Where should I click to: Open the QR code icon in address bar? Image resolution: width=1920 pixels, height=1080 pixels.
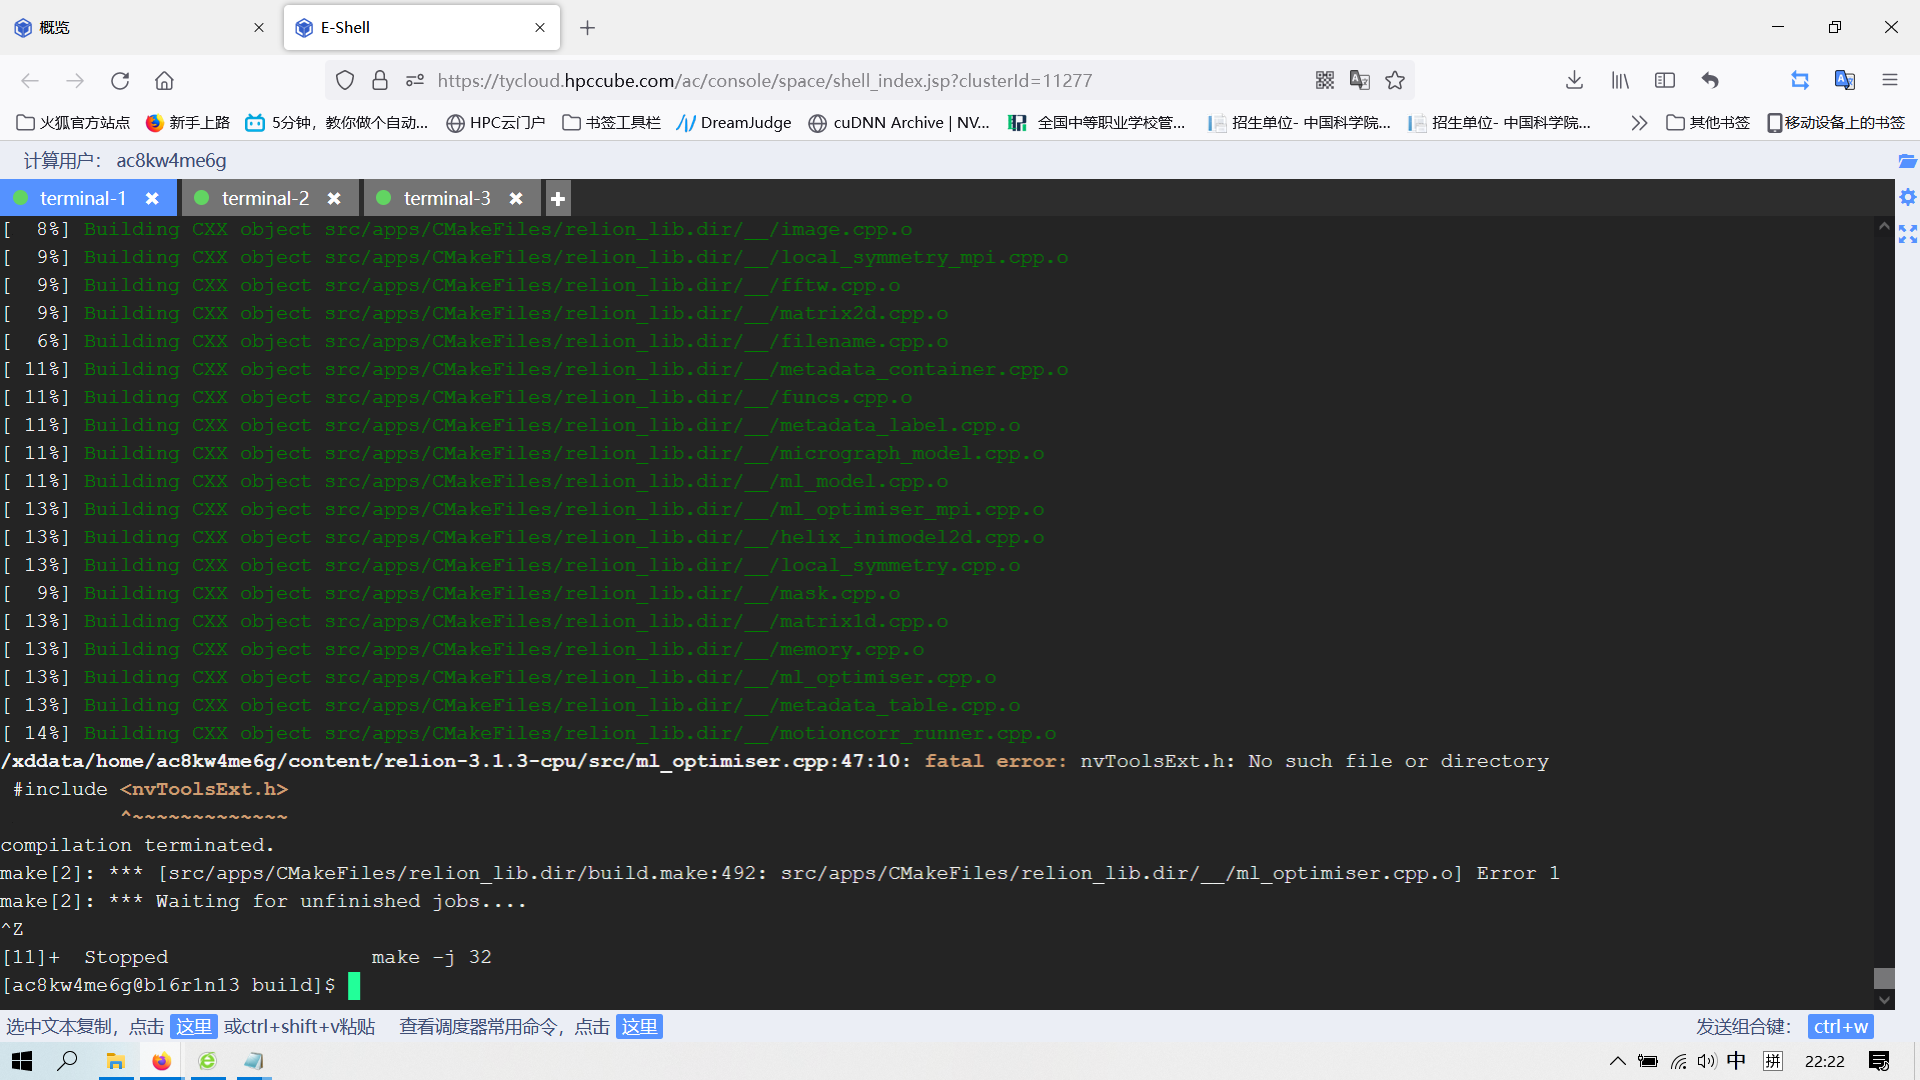click(1325, 81)
